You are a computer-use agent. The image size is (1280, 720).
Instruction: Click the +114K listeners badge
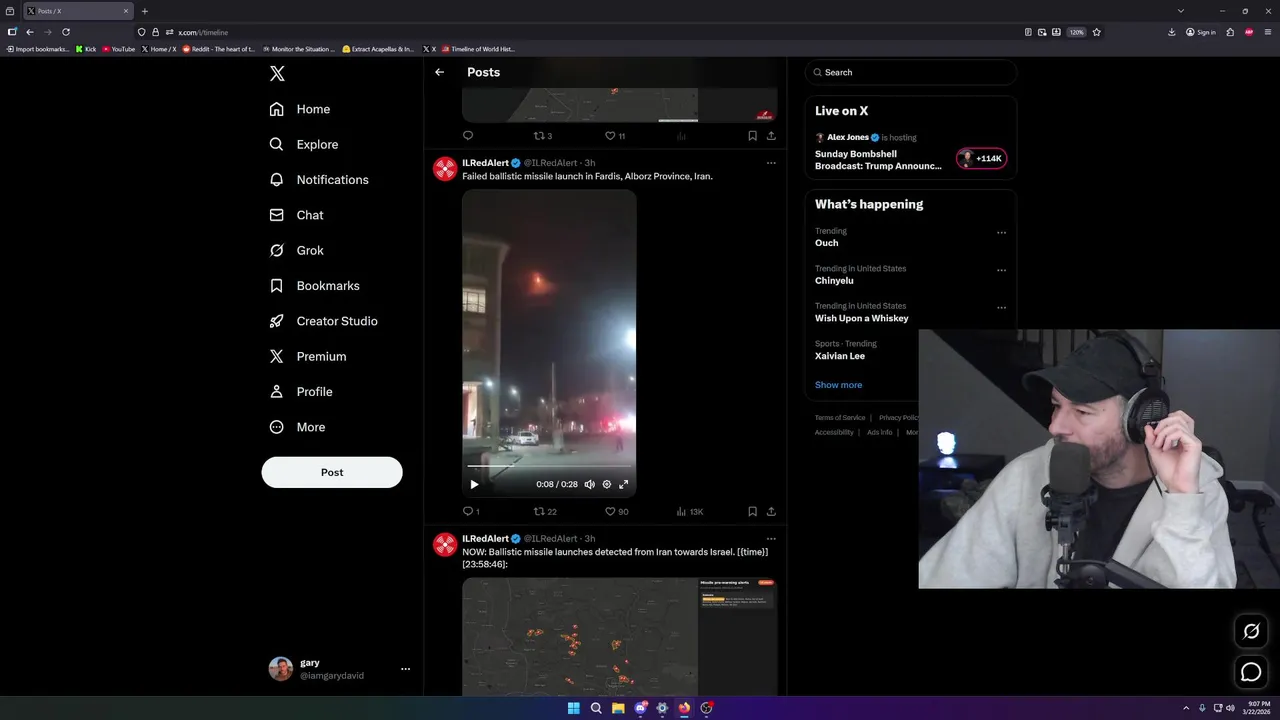981,158
